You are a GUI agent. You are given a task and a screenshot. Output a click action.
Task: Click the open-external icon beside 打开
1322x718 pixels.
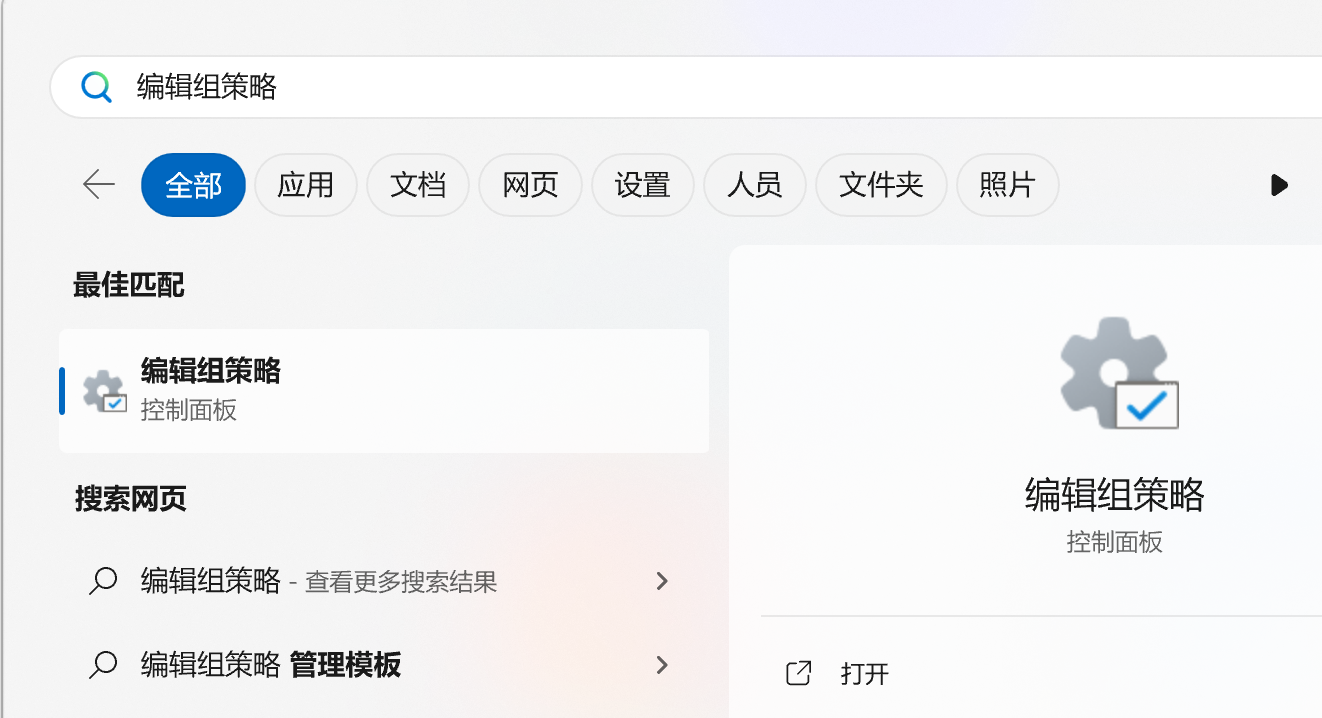[x=798, y=673]
